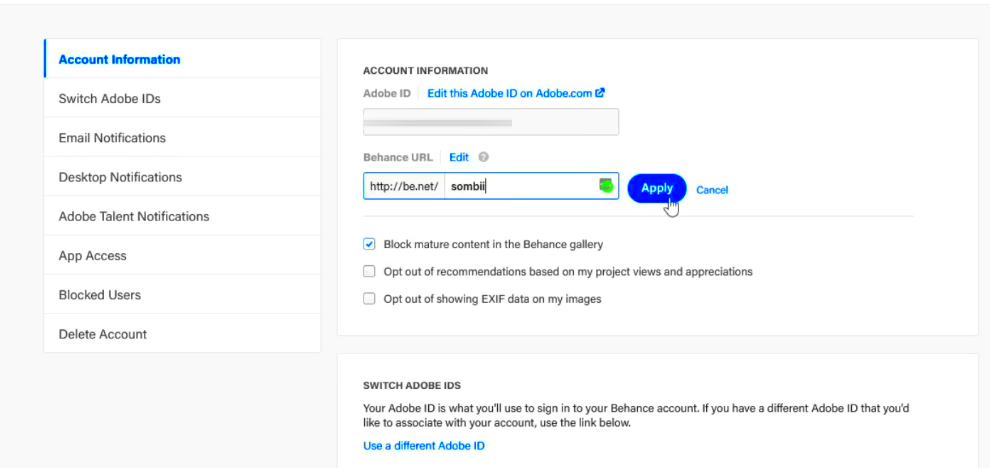The image size is (990, 468).
Task: Click the Edit link next to Behance URL
Action: click(459, 157)
